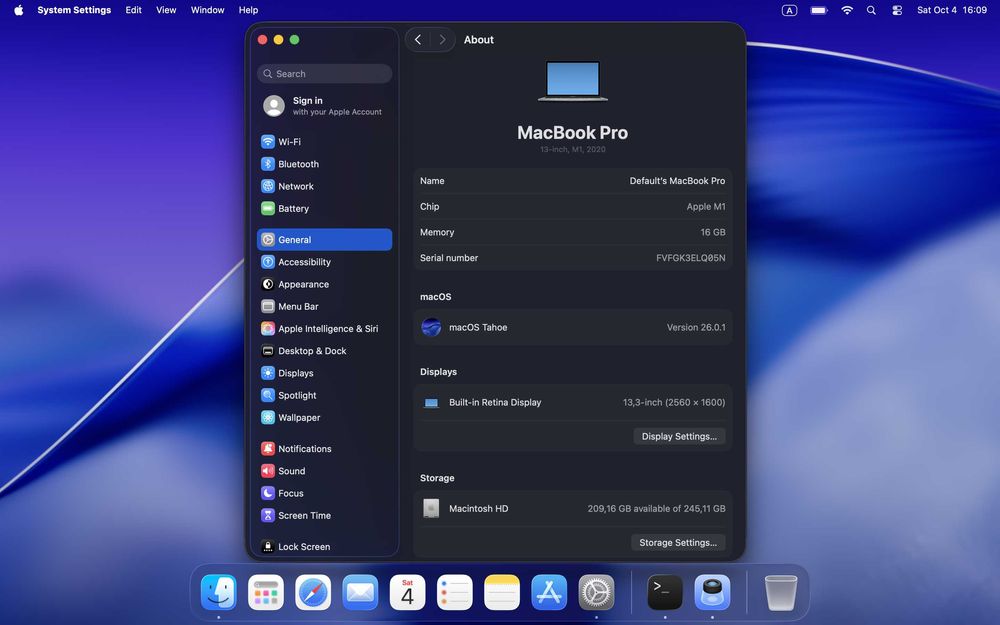1000x625 pixels.
Task: Click '209,16 GB available of 245,11 GB'
Action: (x=656, y=509)
